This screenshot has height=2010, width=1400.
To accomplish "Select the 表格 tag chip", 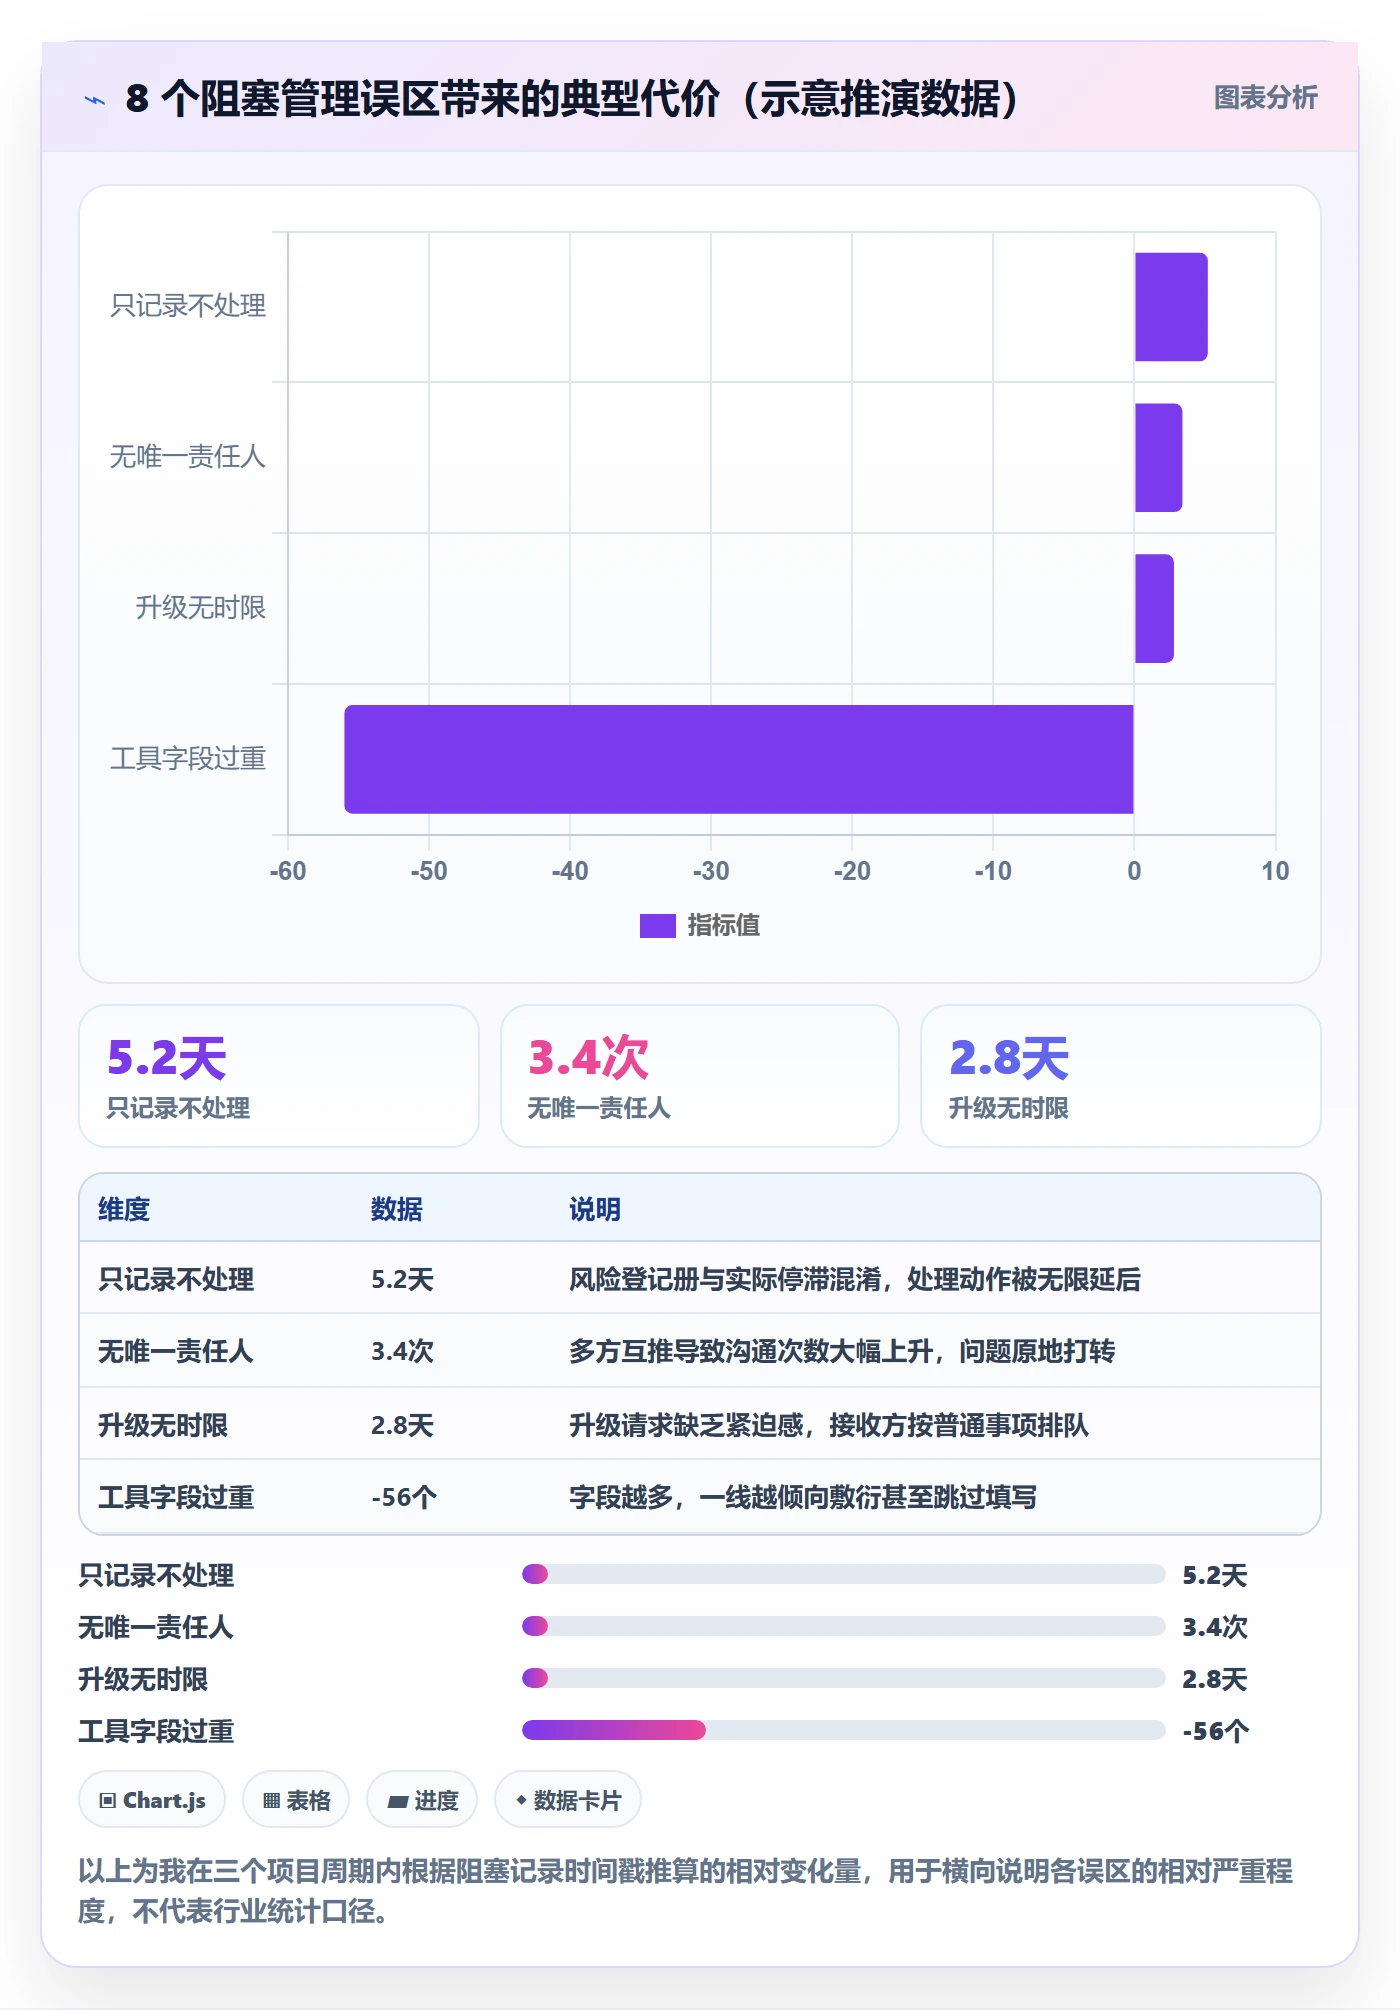I will 296,1800.
